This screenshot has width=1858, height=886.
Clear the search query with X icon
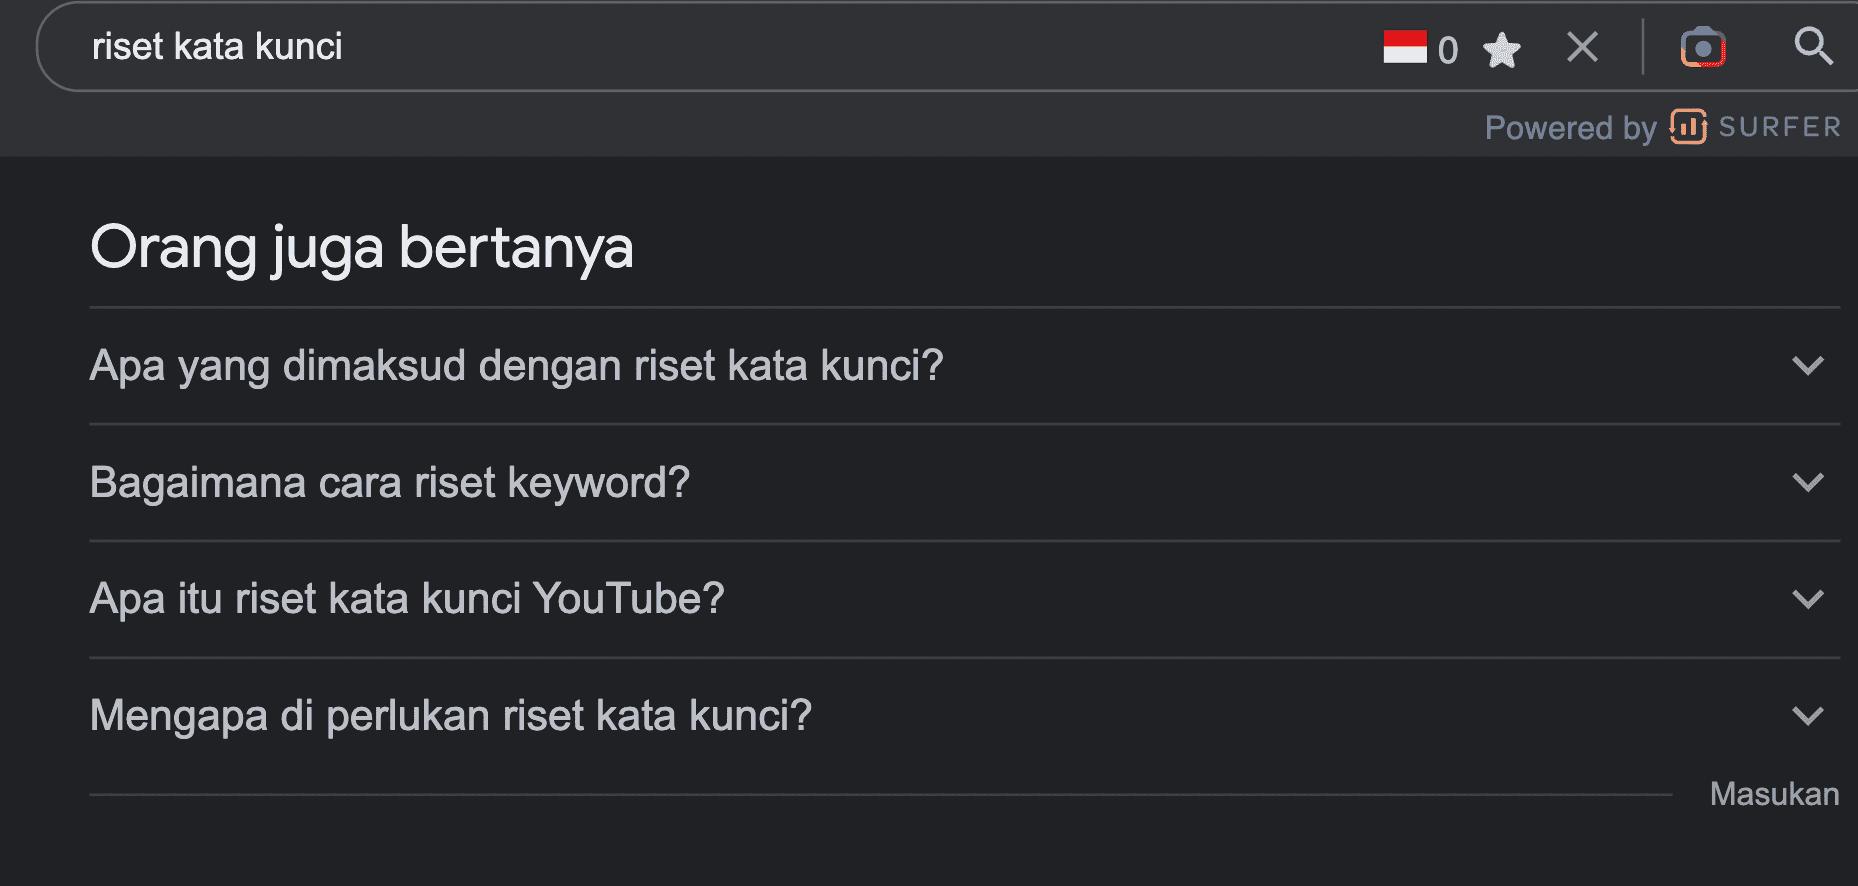click(1582, 47)
